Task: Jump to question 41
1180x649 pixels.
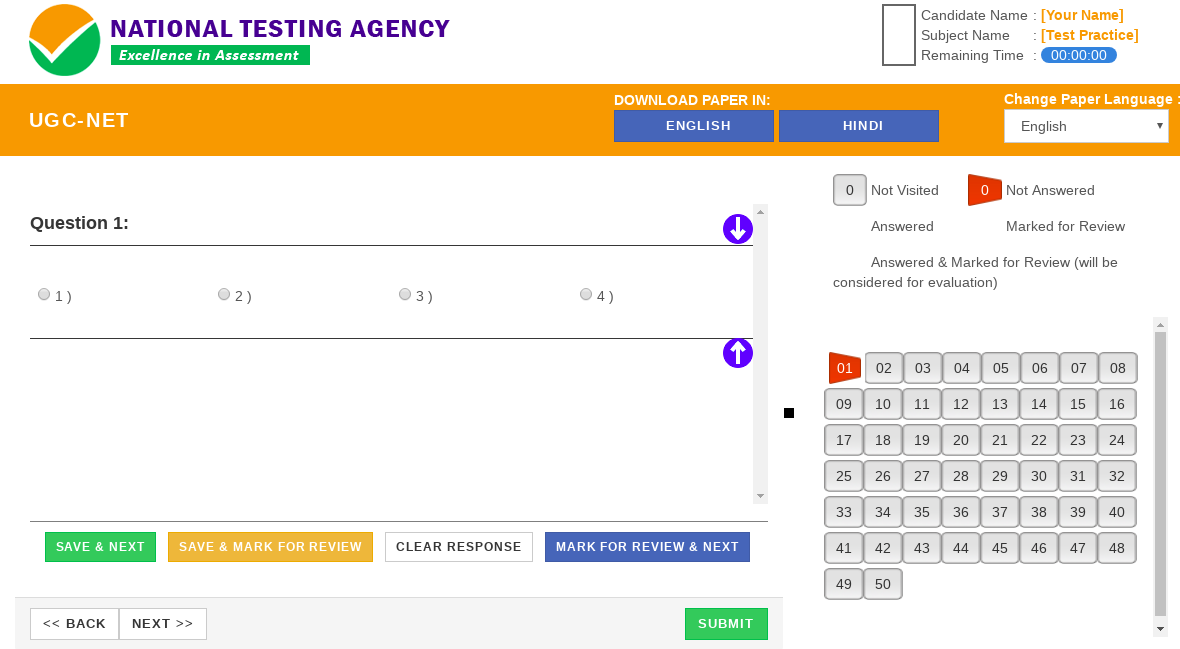Action: click(x=844, y=548)
